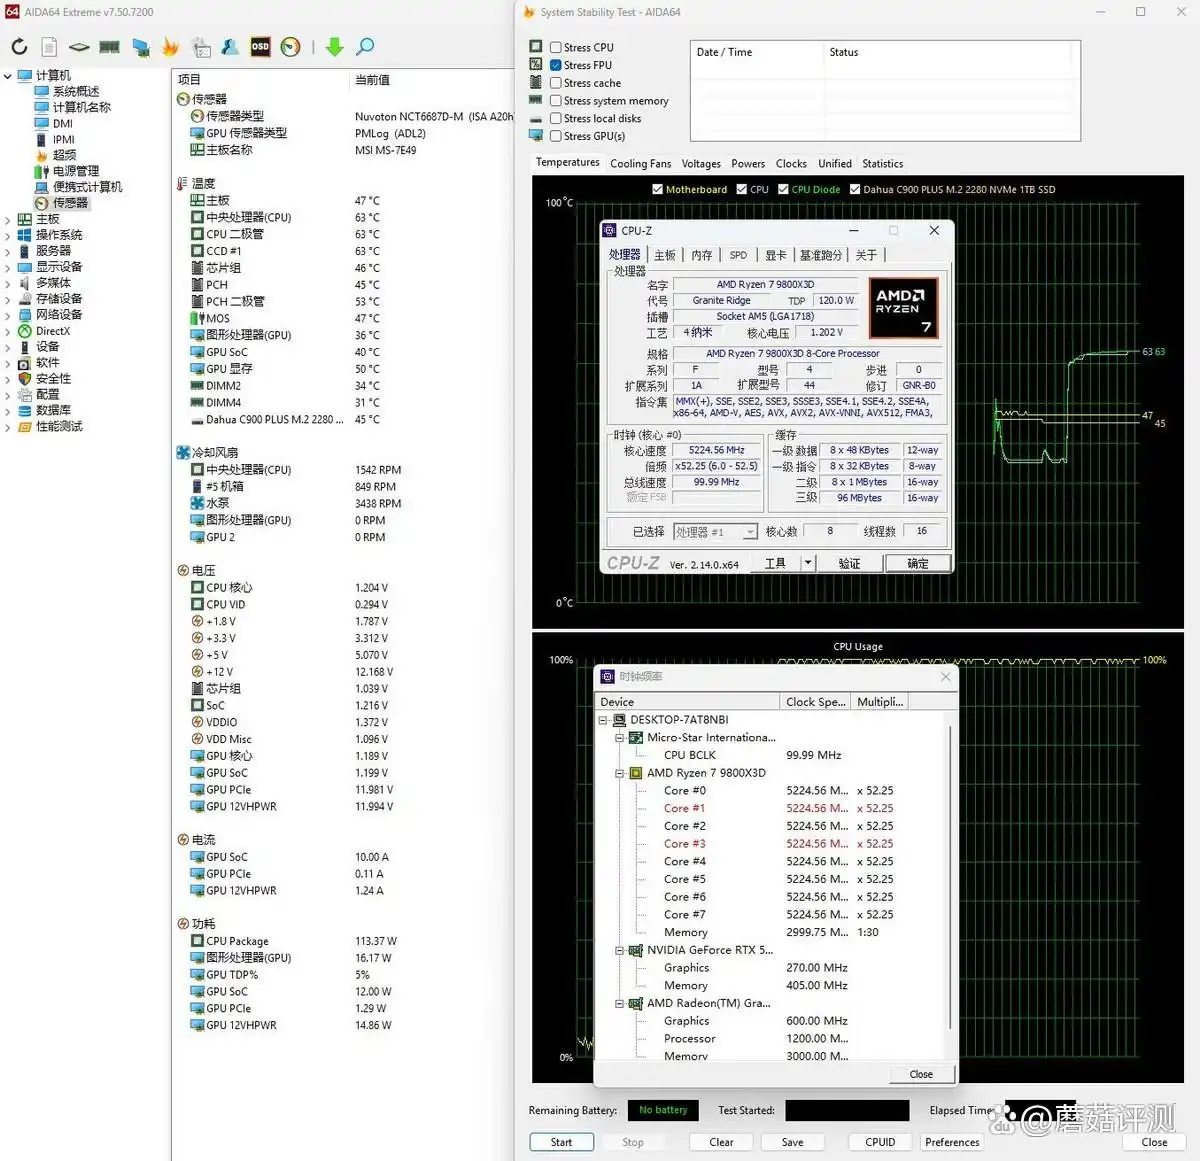The height and width of the screenshot is (1161, 1200).
Task: Click the circular refresh toolbar icon
Action: click(x=18, y=46)
